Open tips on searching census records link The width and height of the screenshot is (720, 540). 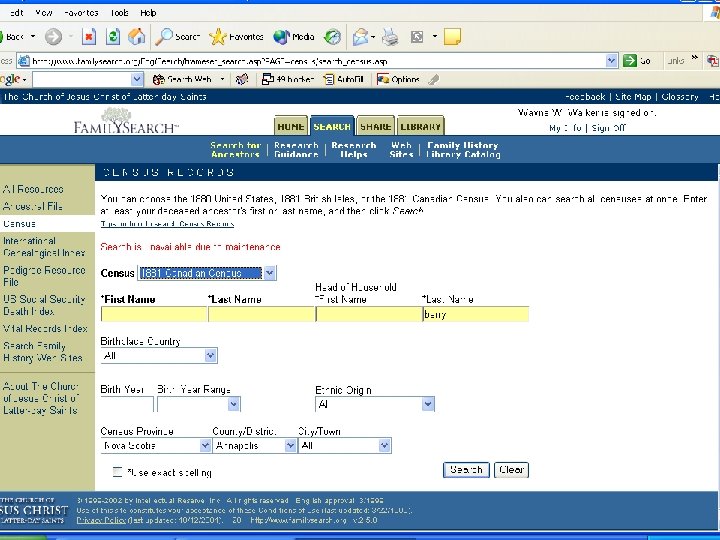pos(167,224)
